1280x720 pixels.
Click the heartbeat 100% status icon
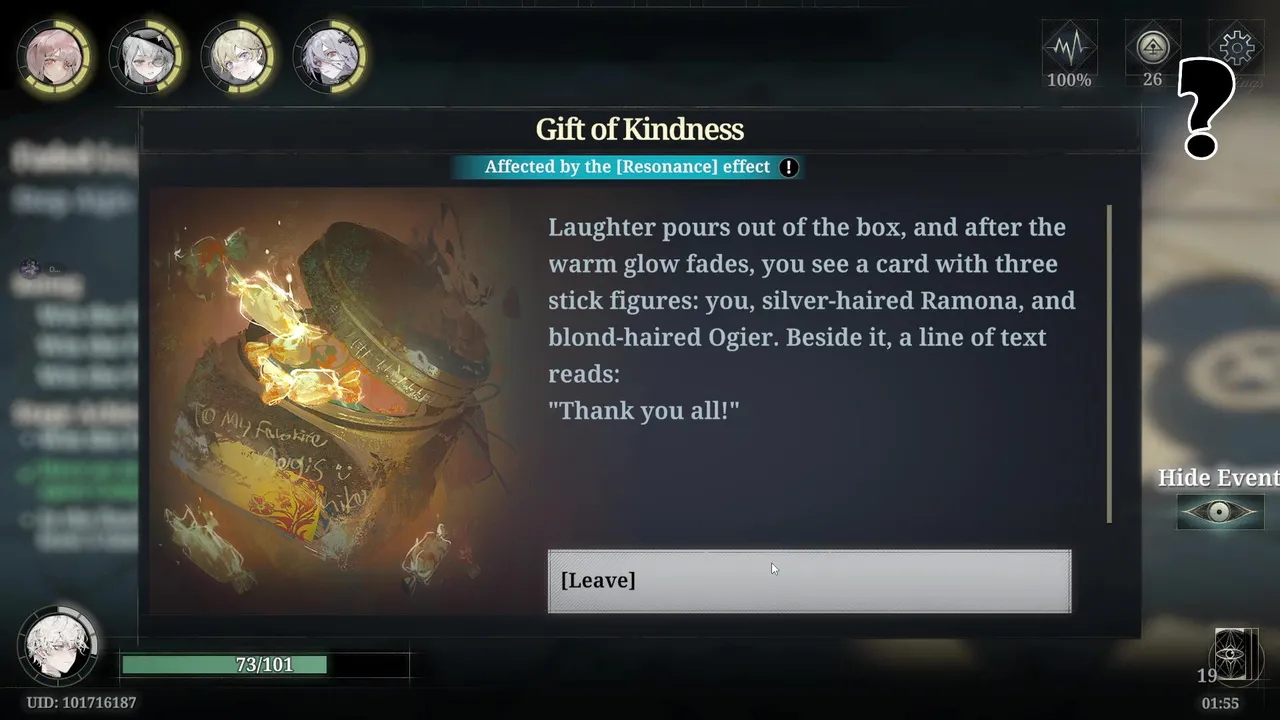click(x=1069, y=56)
